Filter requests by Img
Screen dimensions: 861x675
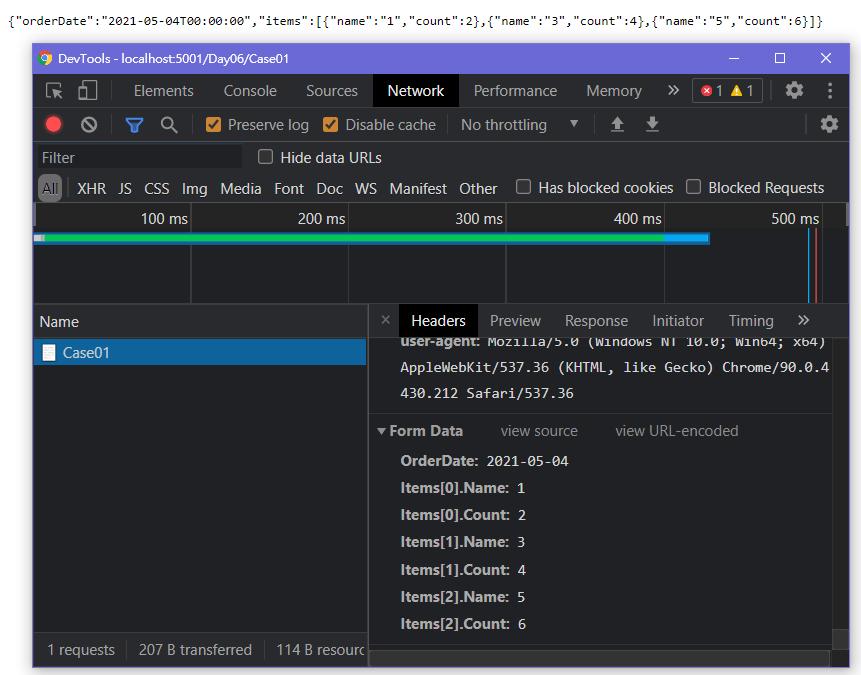point(194,188)
